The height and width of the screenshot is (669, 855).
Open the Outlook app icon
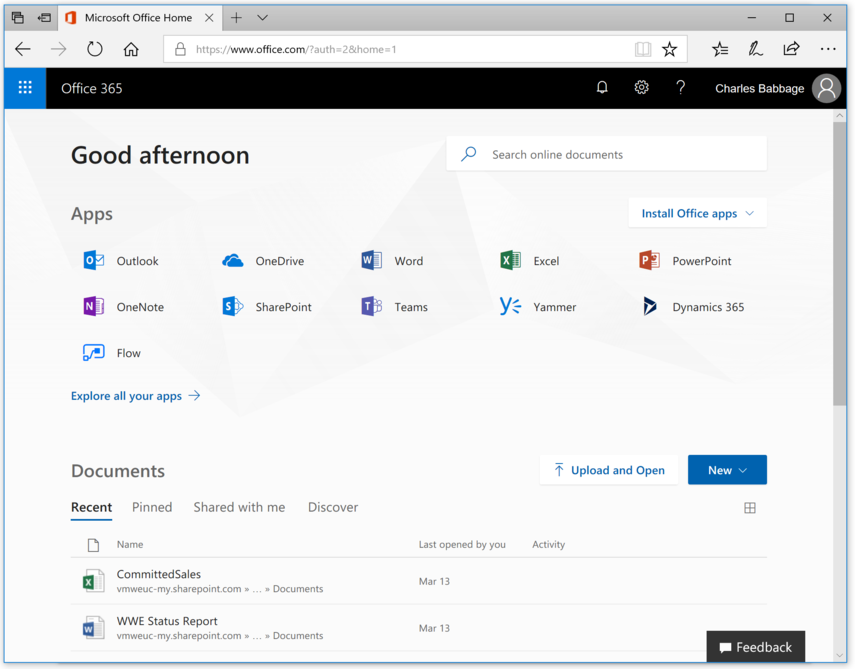pyautogui.click(x=94, y=261)
